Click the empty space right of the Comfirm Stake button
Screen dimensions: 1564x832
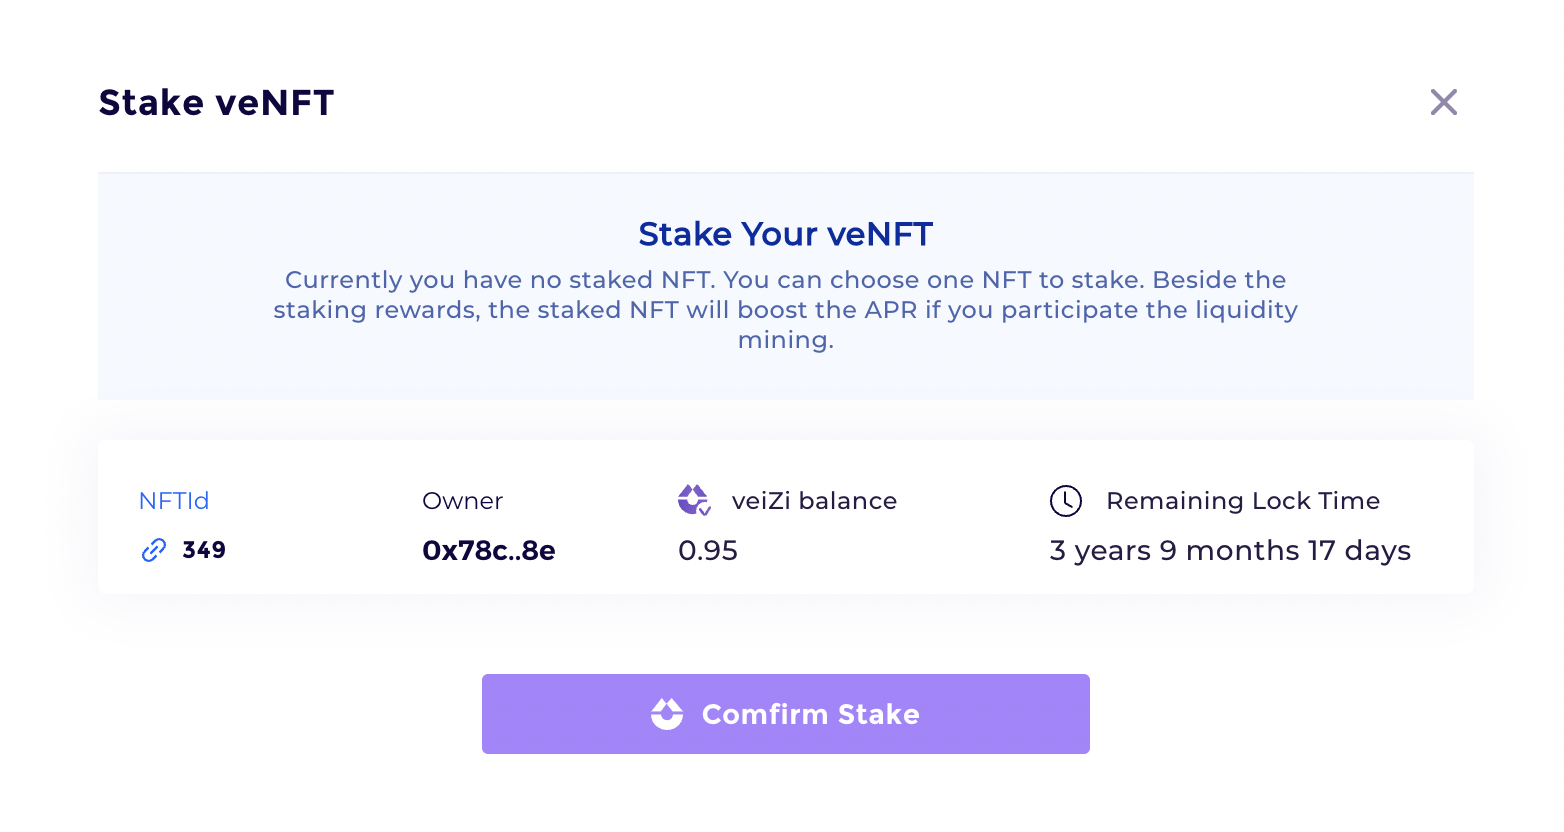tap(1280, 714)
